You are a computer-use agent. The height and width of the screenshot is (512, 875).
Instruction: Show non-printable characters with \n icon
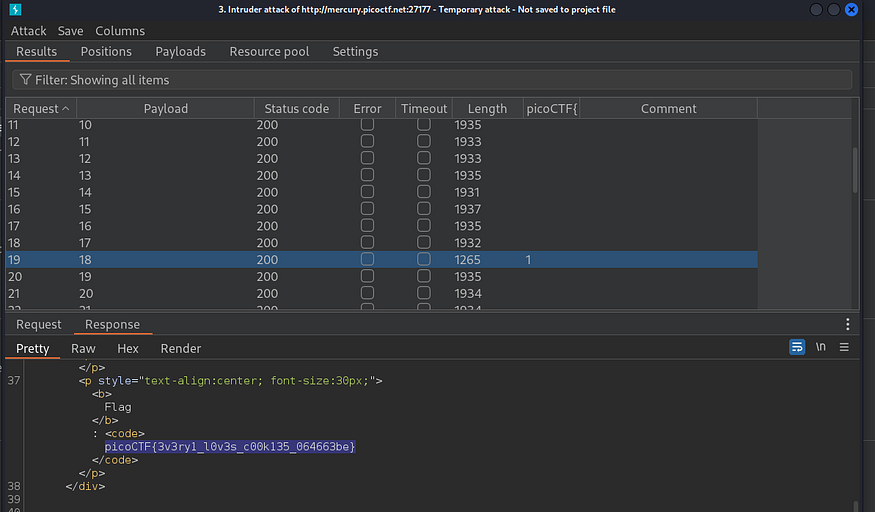tap(821, 347)
